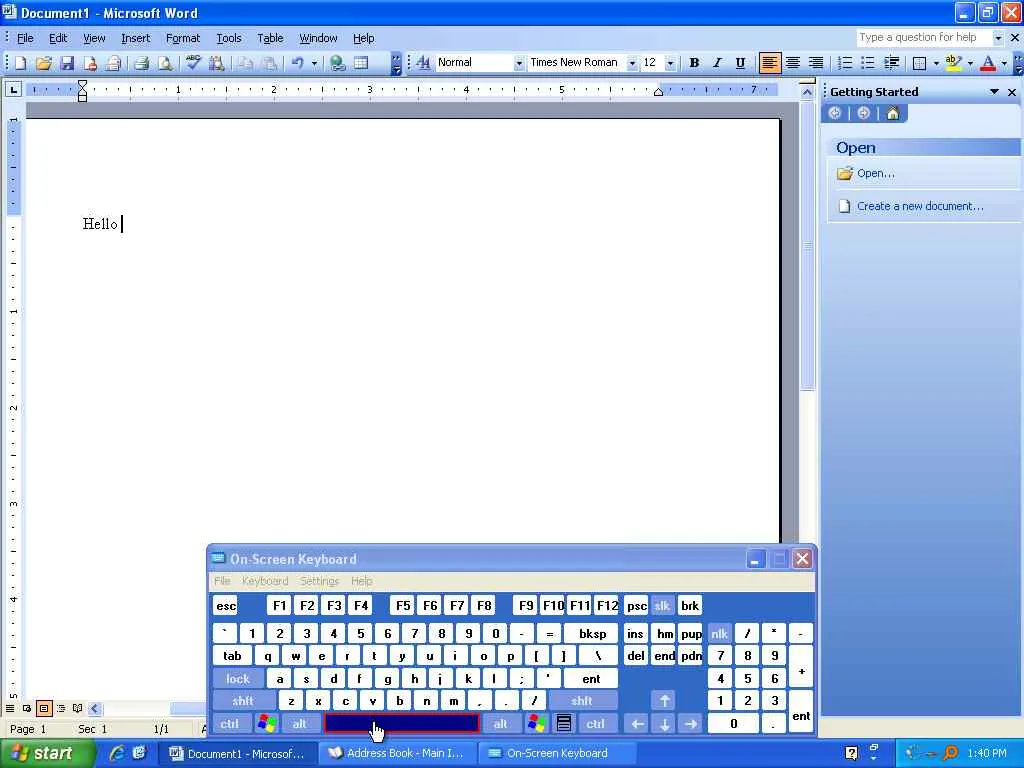Select Print Layout view button

(44, 709)
